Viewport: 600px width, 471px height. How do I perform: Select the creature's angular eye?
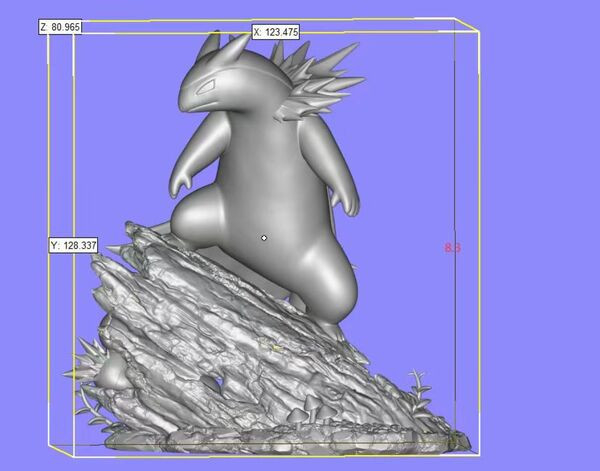pos(205,89)
